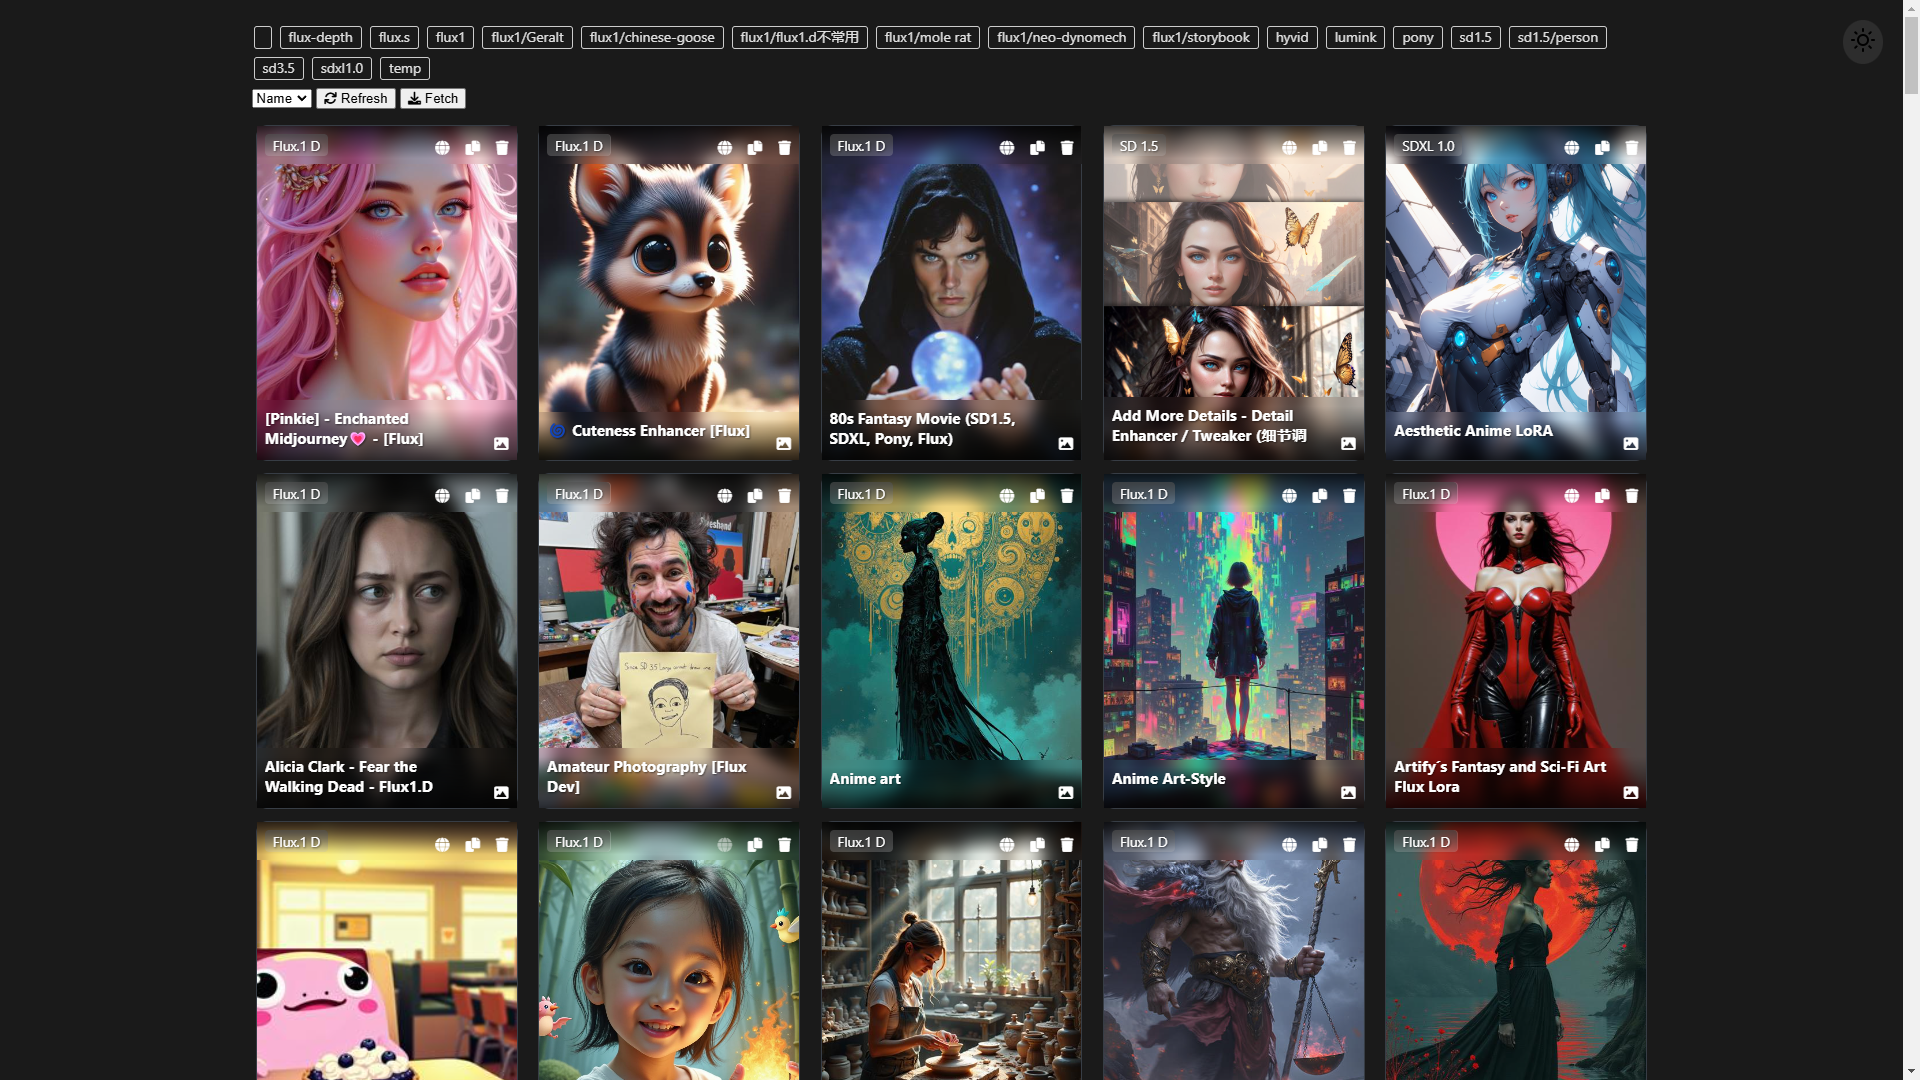Click image icon on Artify's Fantasy card
The width and height of the screenshot is (1920, 1080).
pos(1631,792)
